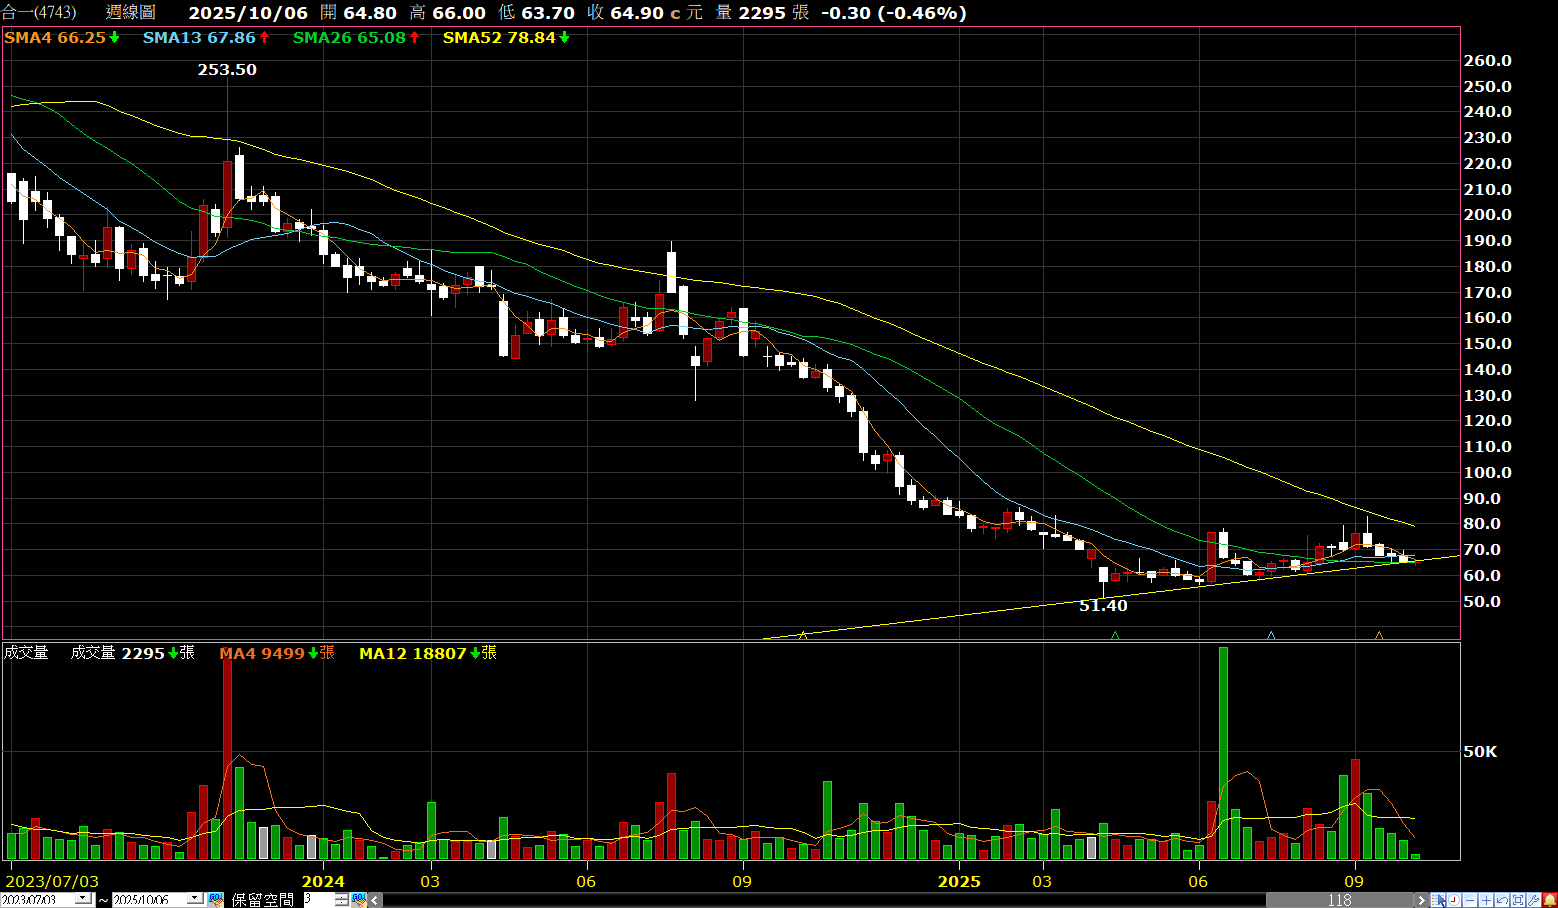
Task: Click the low price 63.70 in header
Action: 548,13
